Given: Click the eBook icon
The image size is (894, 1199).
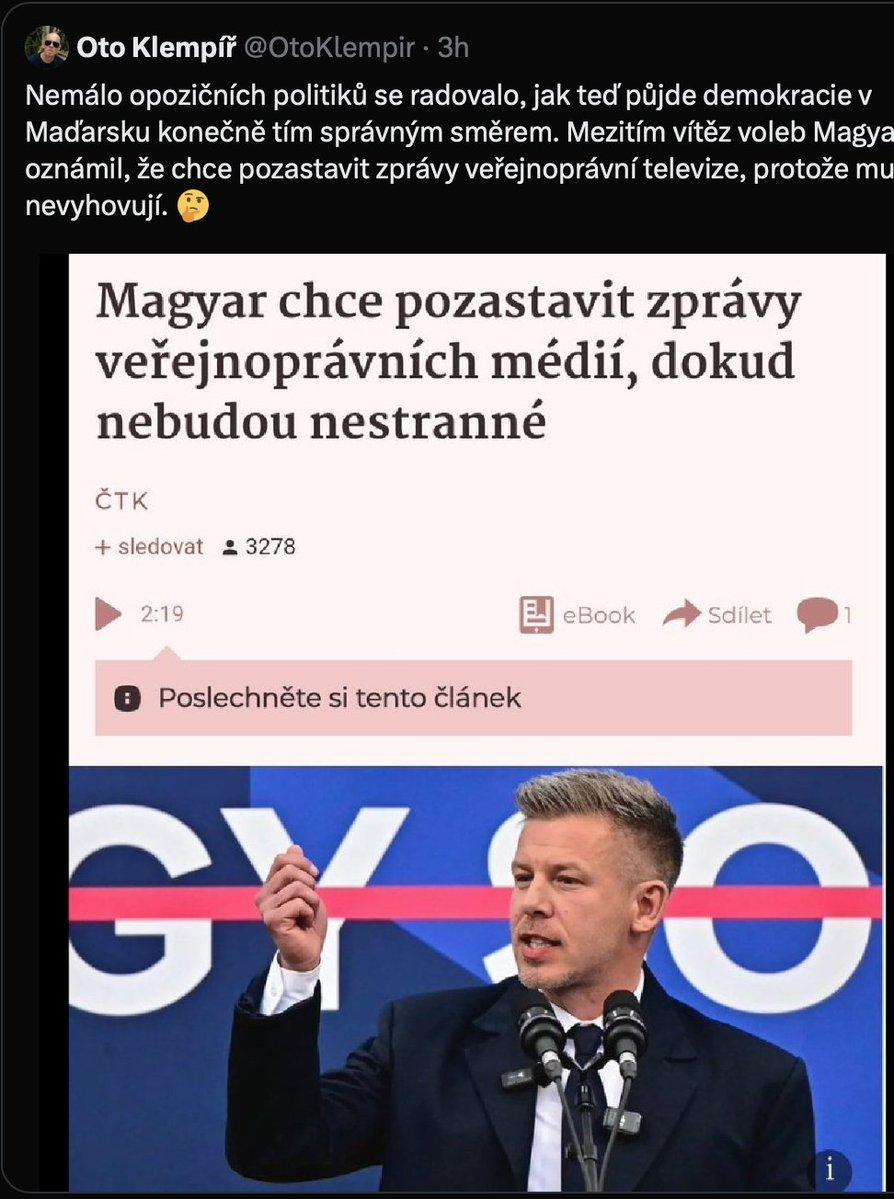Looking at the screenshot, I should (536, 615).
